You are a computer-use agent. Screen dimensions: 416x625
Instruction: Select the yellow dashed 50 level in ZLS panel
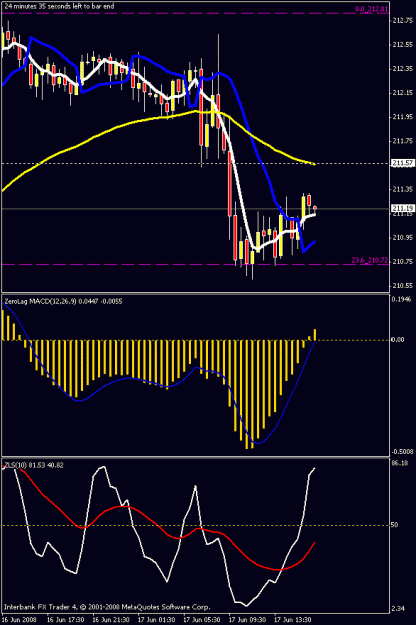[x=195, y=525]
